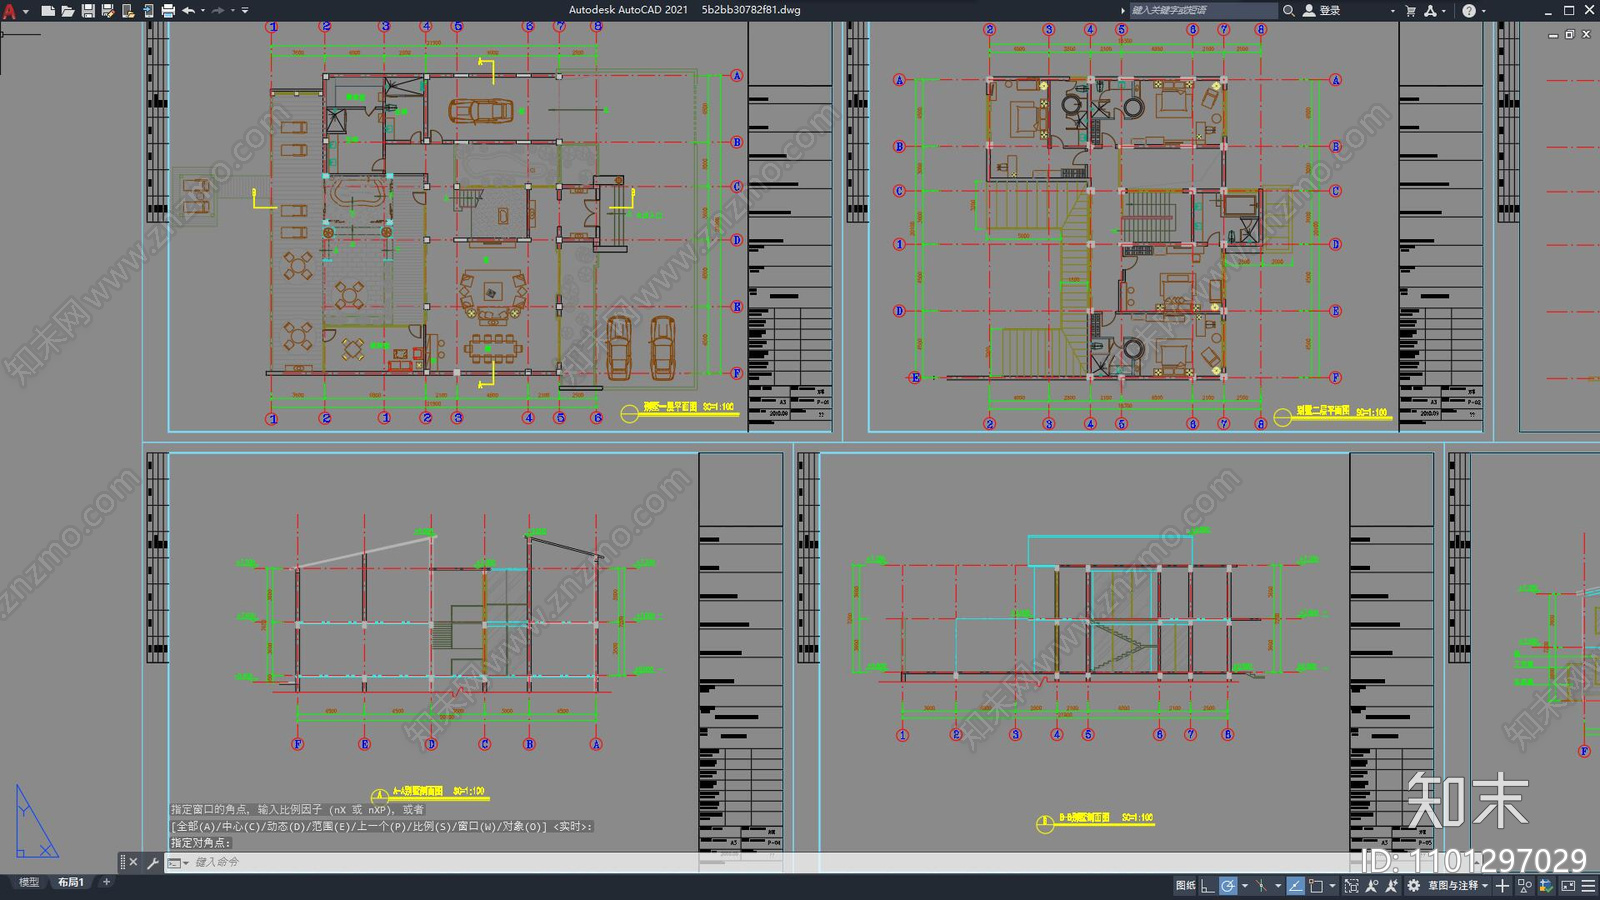The width and height of the screenshot is (1600, 900).
Task: Click the Clean Screen icon
Action: (x=1568, y=885)
